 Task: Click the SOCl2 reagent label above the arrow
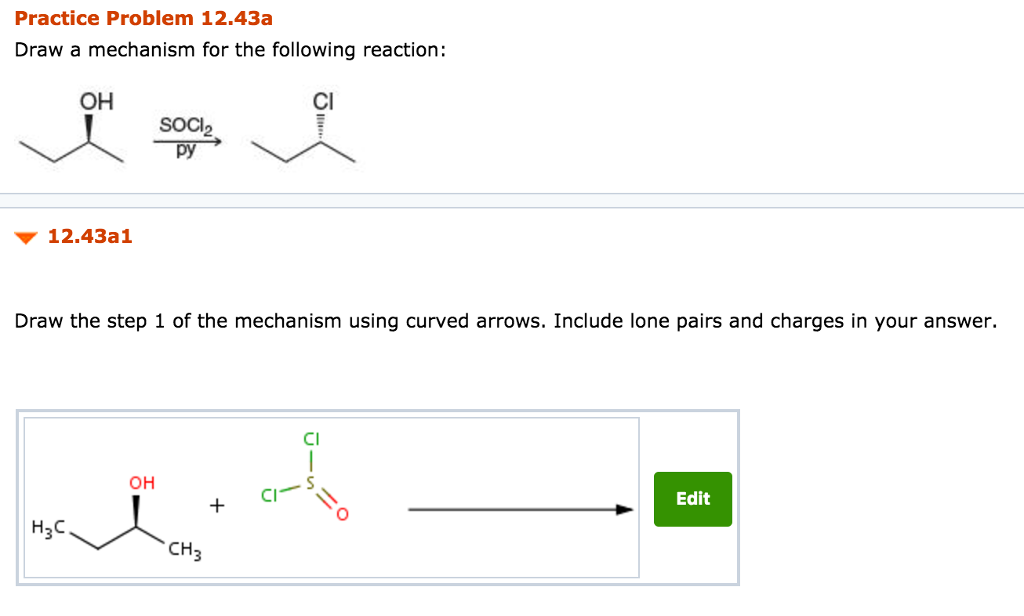184,126
